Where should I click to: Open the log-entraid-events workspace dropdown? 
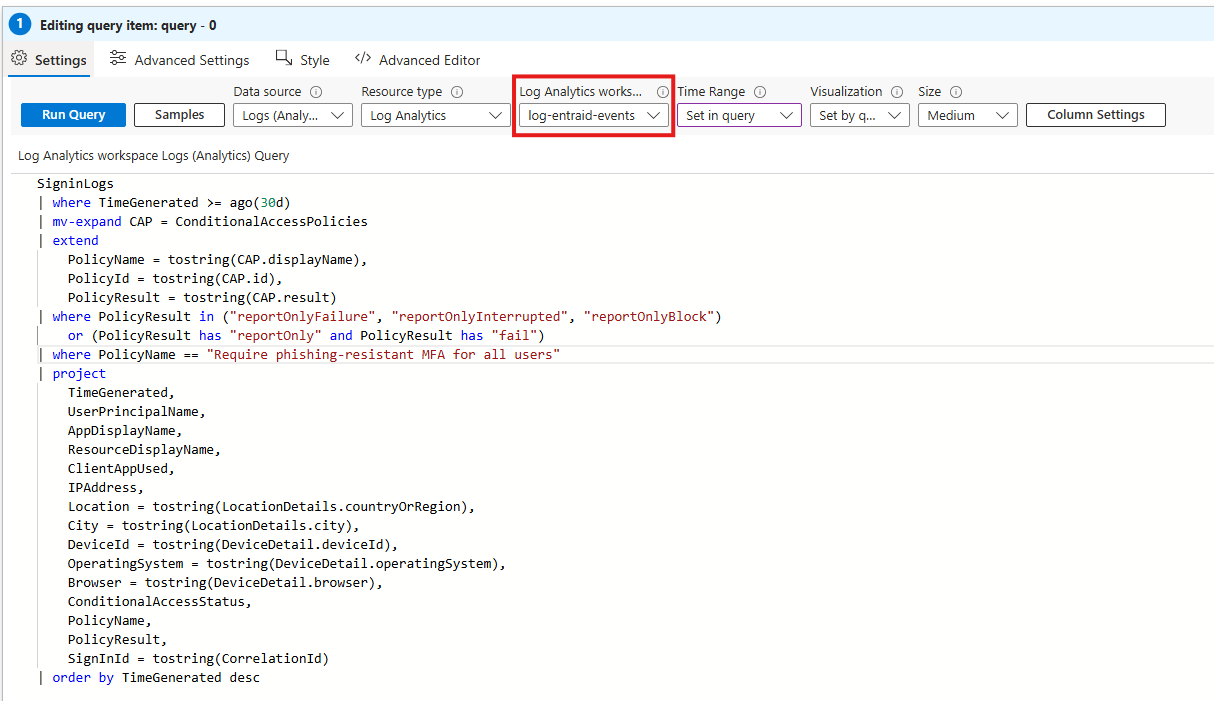pos(593,114)
